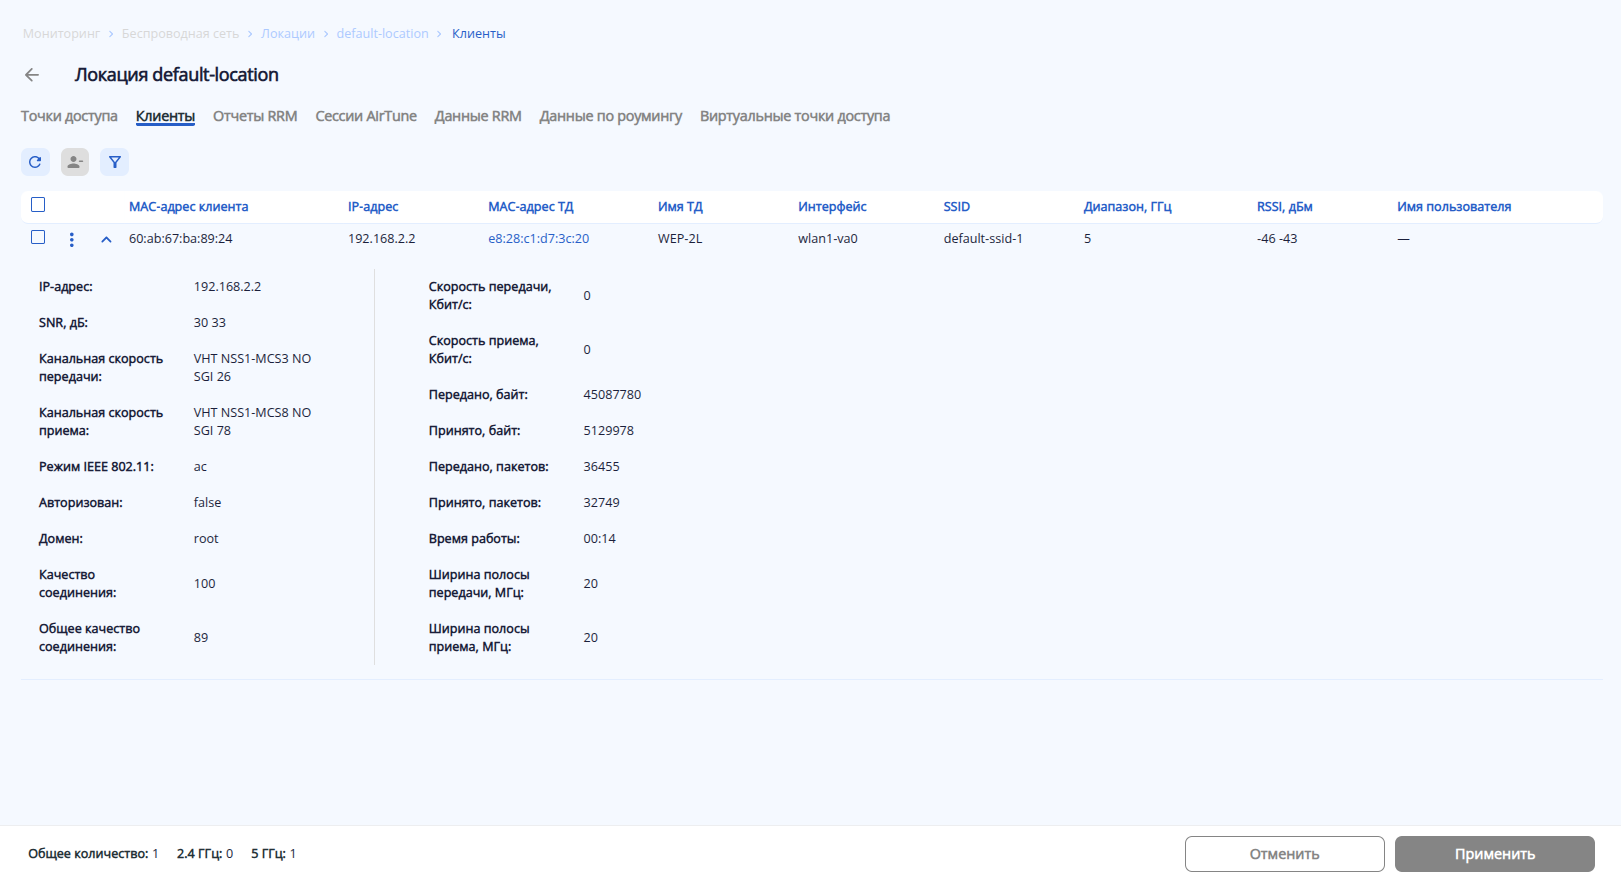
Task: Click the Авторизован value false
Action: [208, 503]
